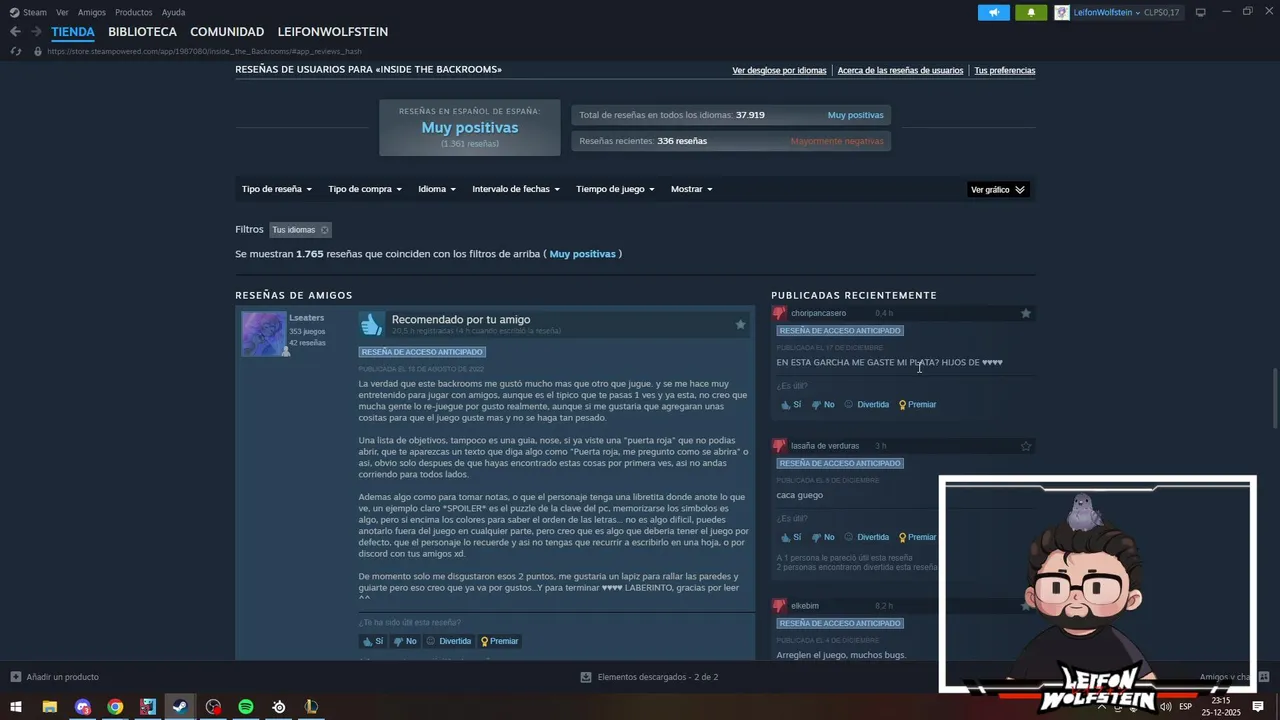Open 'Tus preferencias' link
The image size is (1280, 720).
point(1005,71)
